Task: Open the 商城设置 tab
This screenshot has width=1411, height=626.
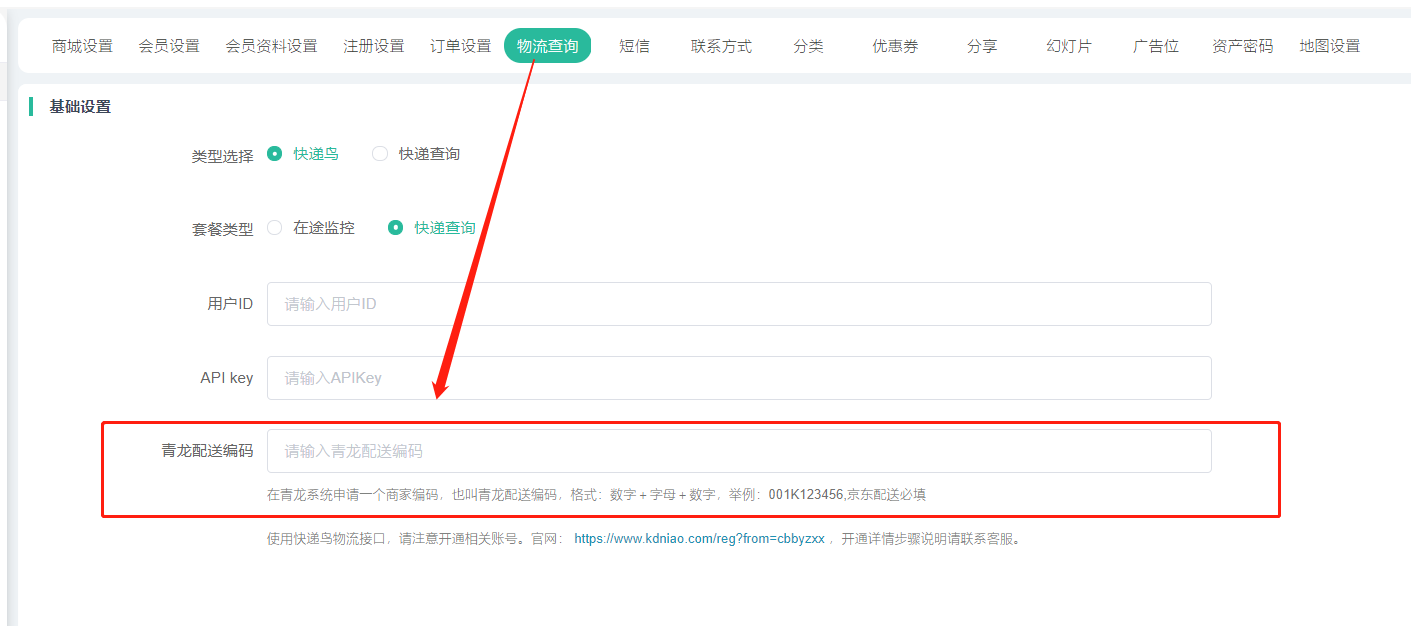Action: point(82,46)
